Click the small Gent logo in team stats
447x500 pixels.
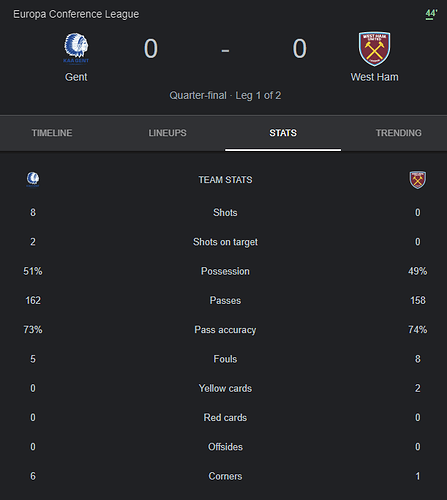(33, 179)
